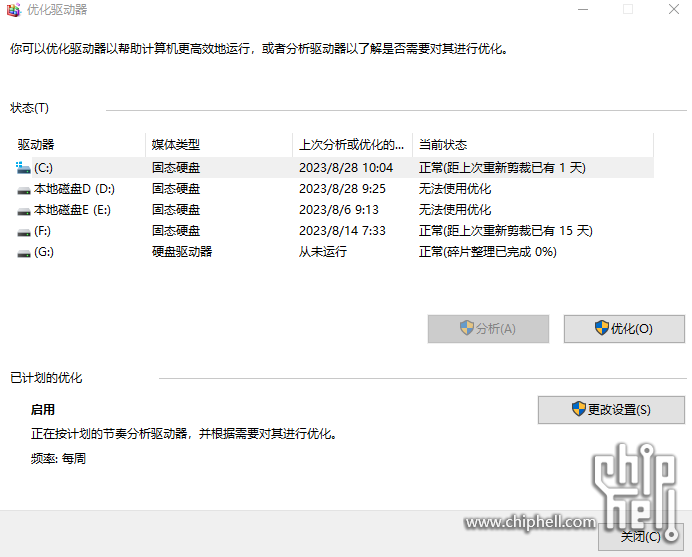Sort by the 媒体类型 column header
Image resolution: width=692 pixels, height=557 pixels.
[219, 145]
